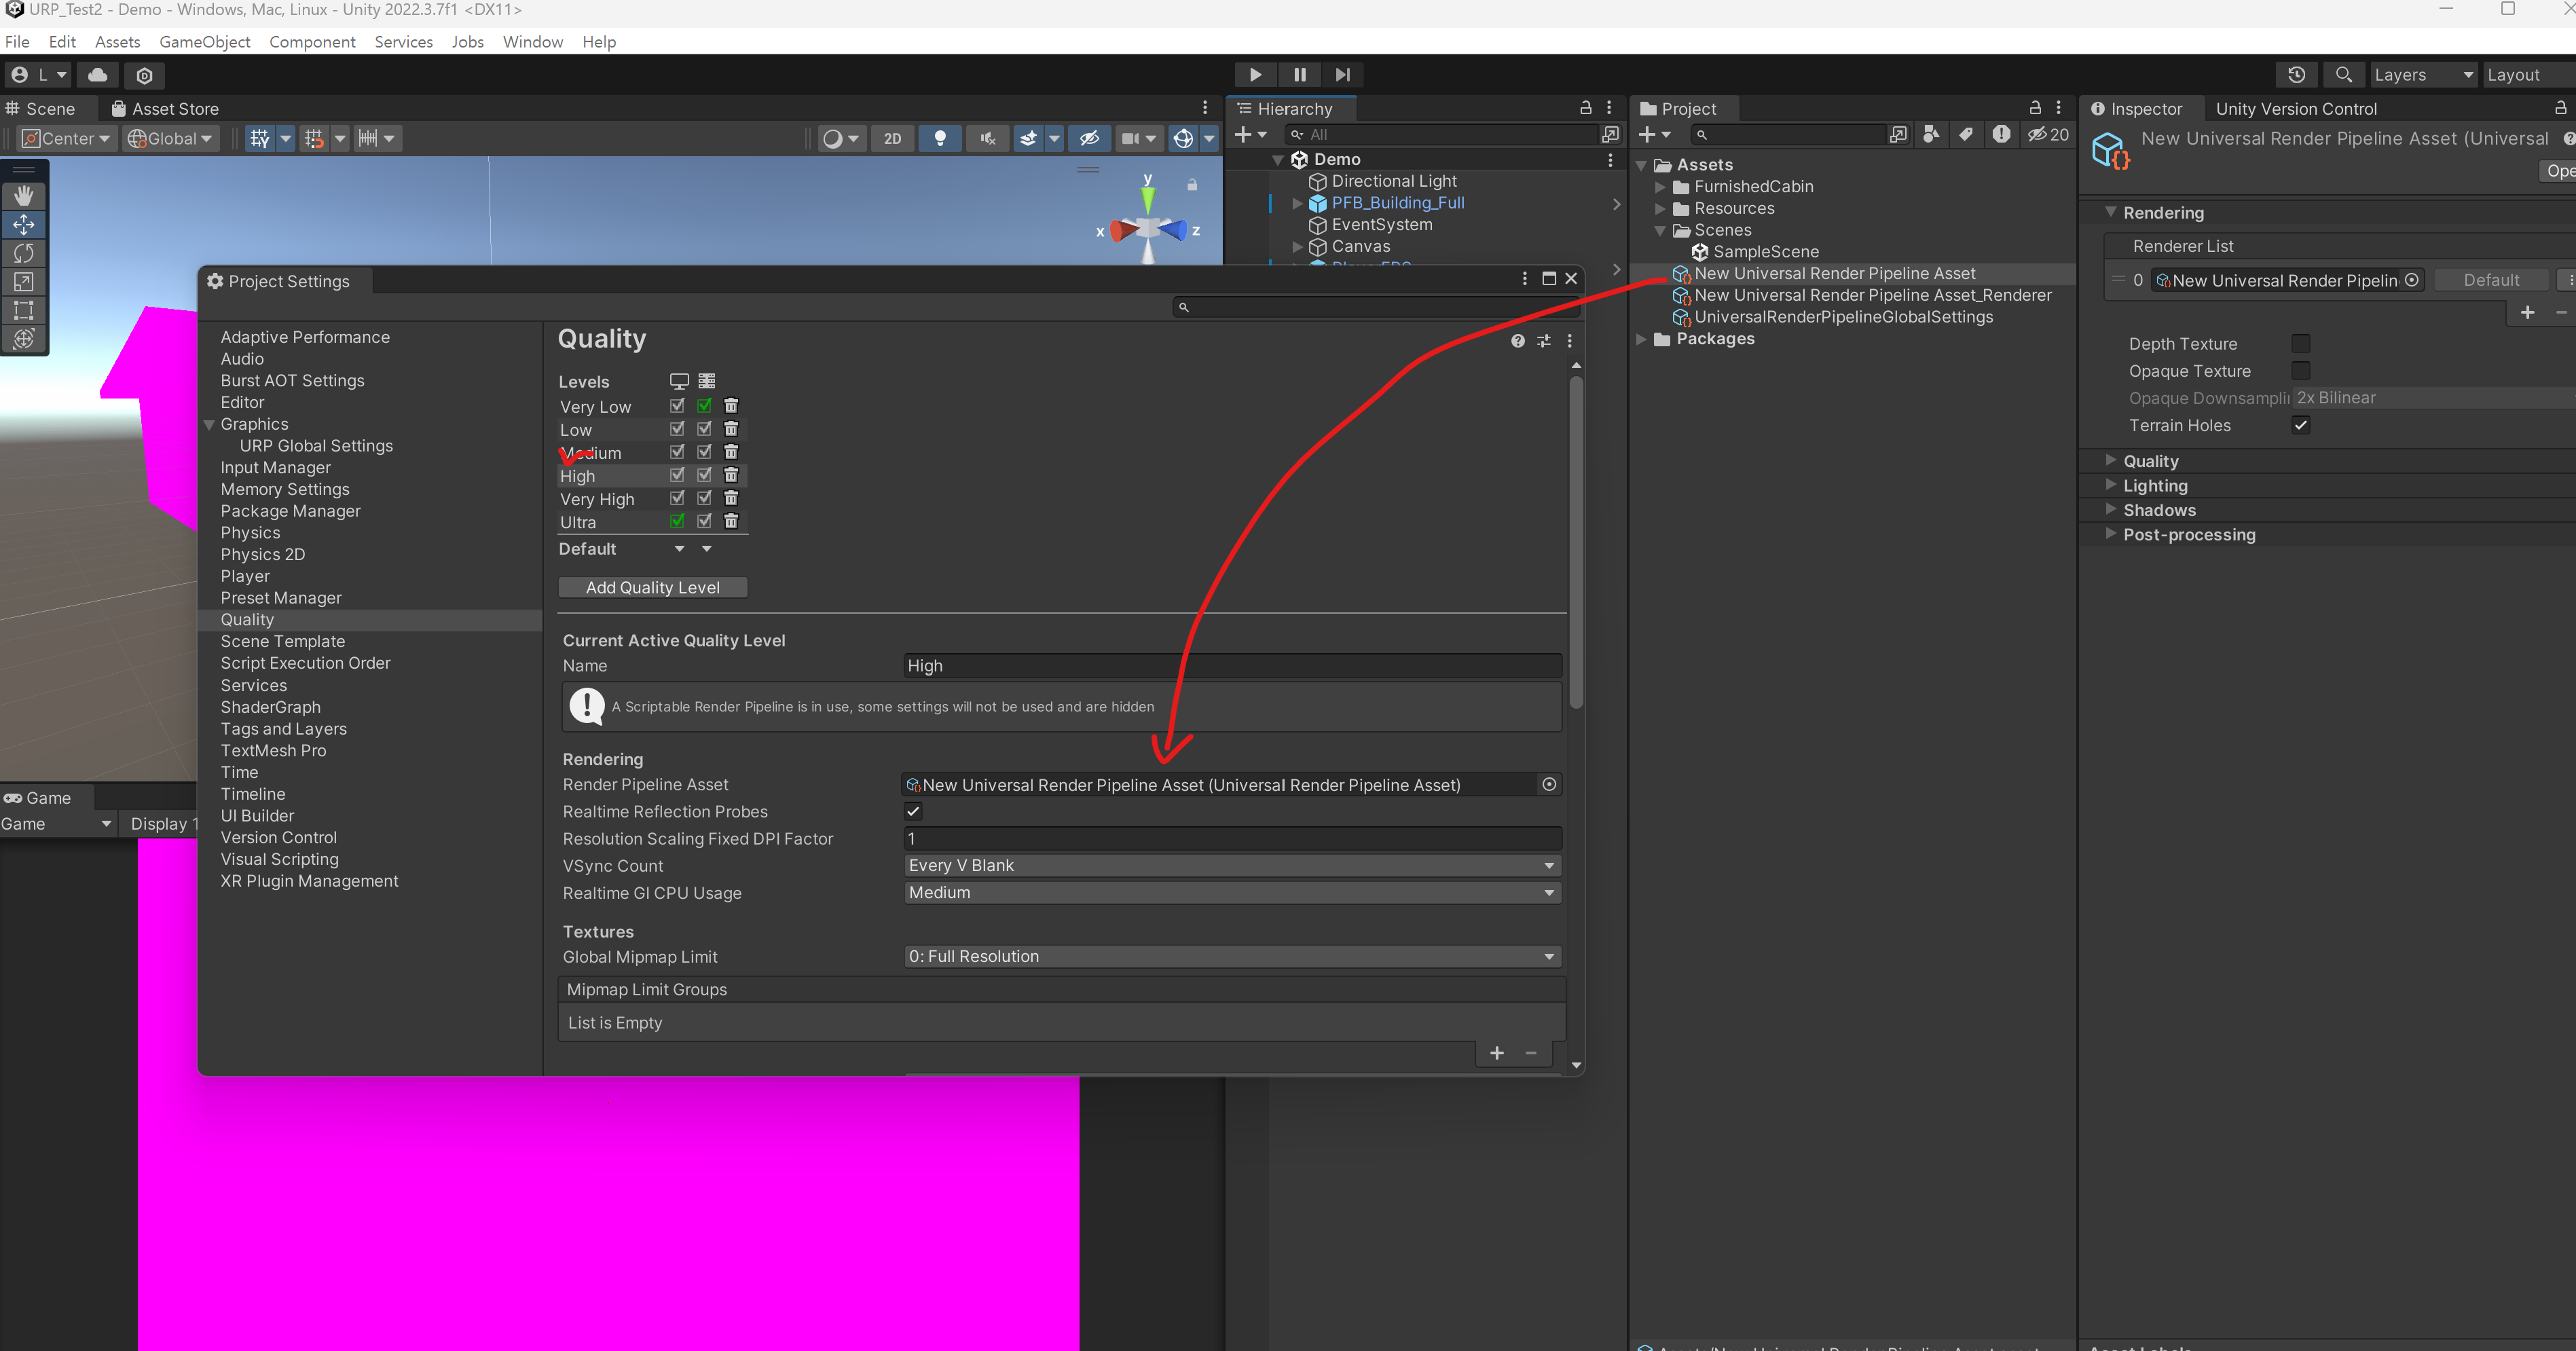
Task: Pick Render Pipeline Asset object selector
Action: [x=1549, y=784]
